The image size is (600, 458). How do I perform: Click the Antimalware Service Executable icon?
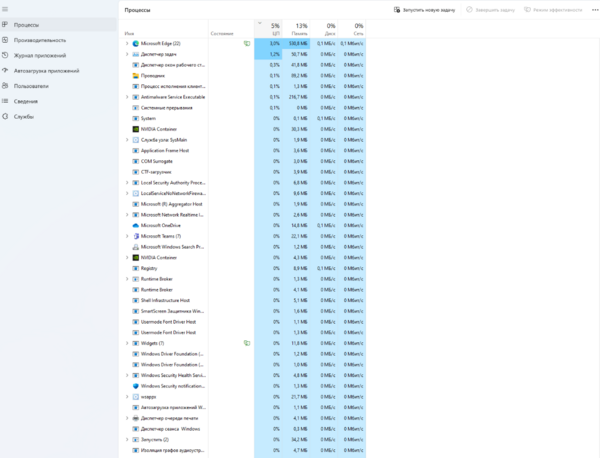tap(135, 97)
